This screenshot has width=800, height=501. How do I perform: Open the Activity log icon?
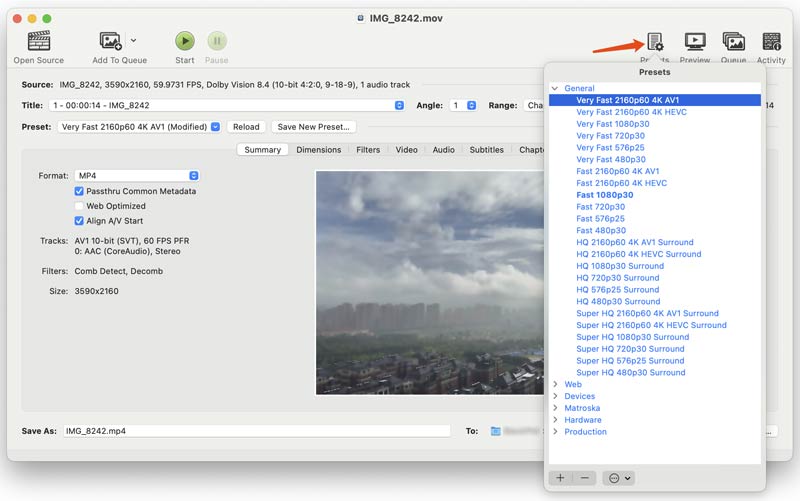[x=771, y=41]
